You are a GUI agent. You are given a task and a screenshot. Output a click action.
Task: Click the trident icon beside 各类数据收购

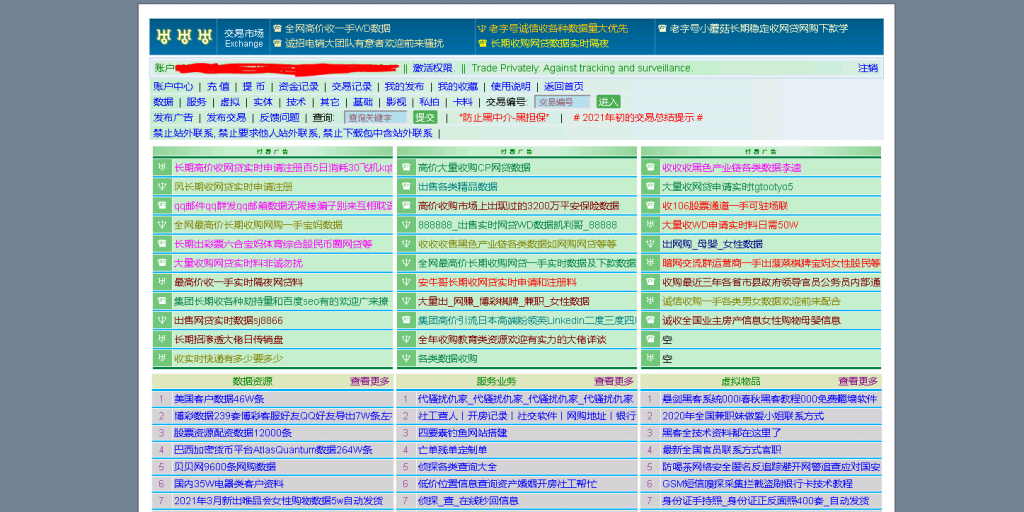[406, 359]
